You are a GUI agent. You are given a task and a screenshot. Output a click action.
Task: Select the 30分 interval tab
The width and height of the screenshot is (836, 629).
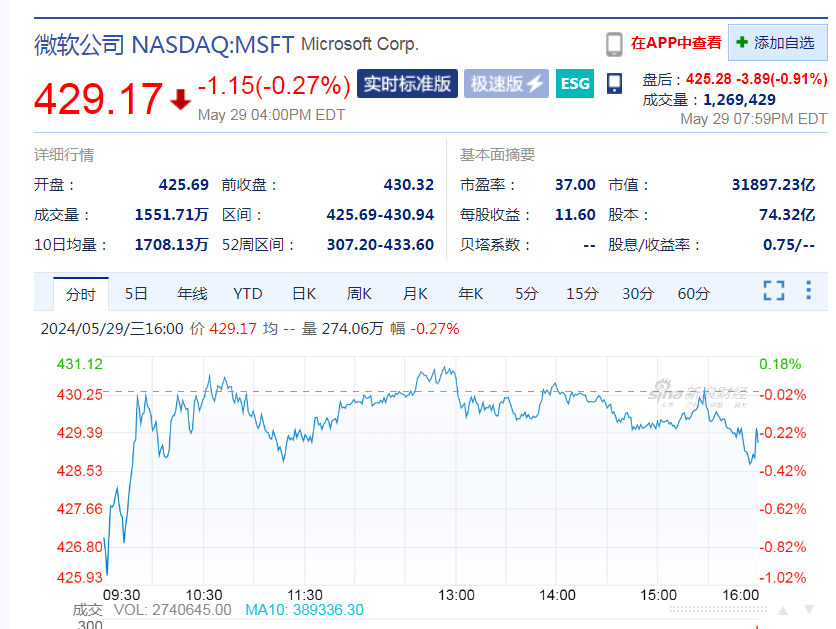pyautogui.click(x=638, y=294)
